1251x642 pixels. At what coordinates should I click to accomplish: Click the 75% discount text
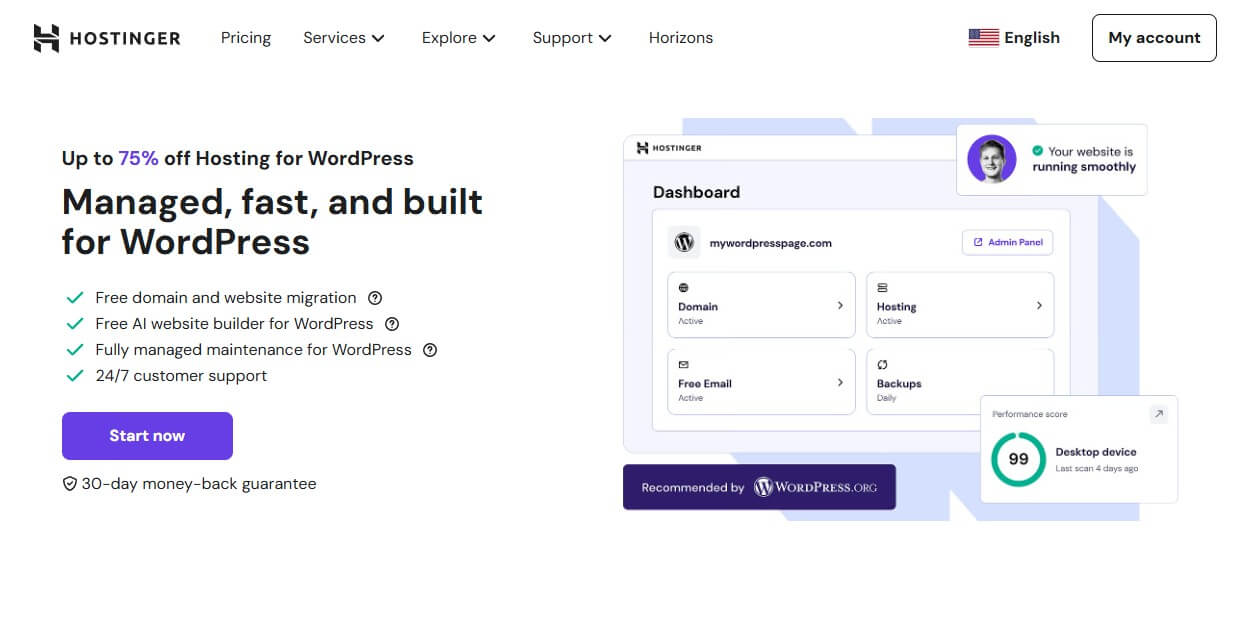point(138,158)
